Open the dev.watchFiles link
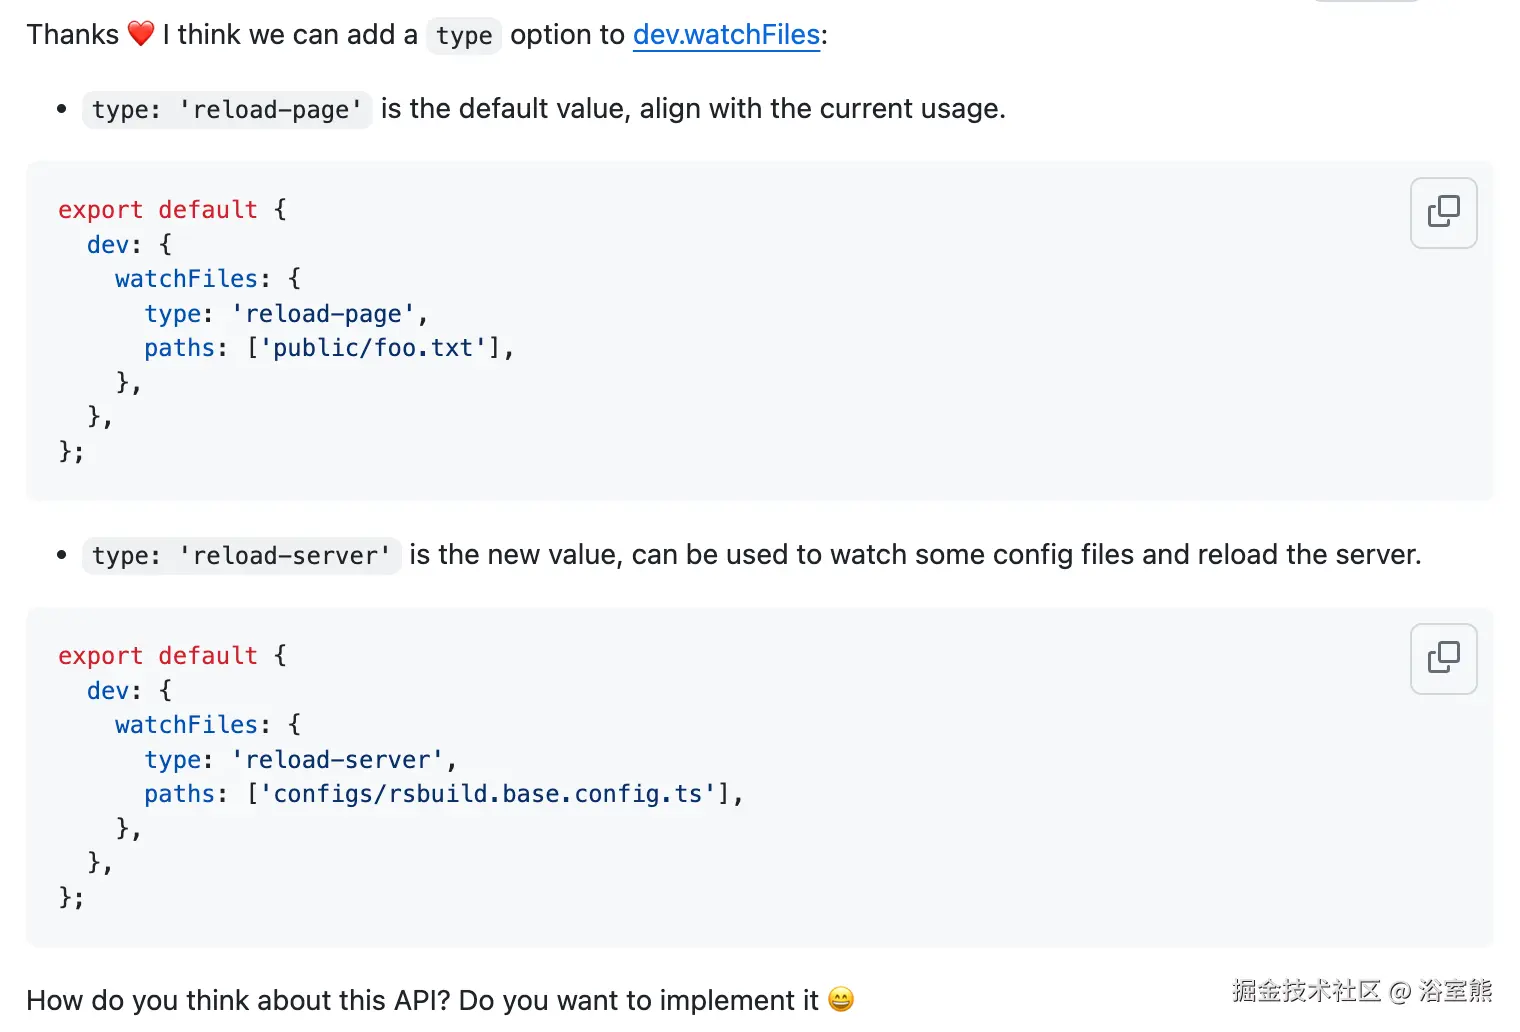 click(x=726, y=35)
